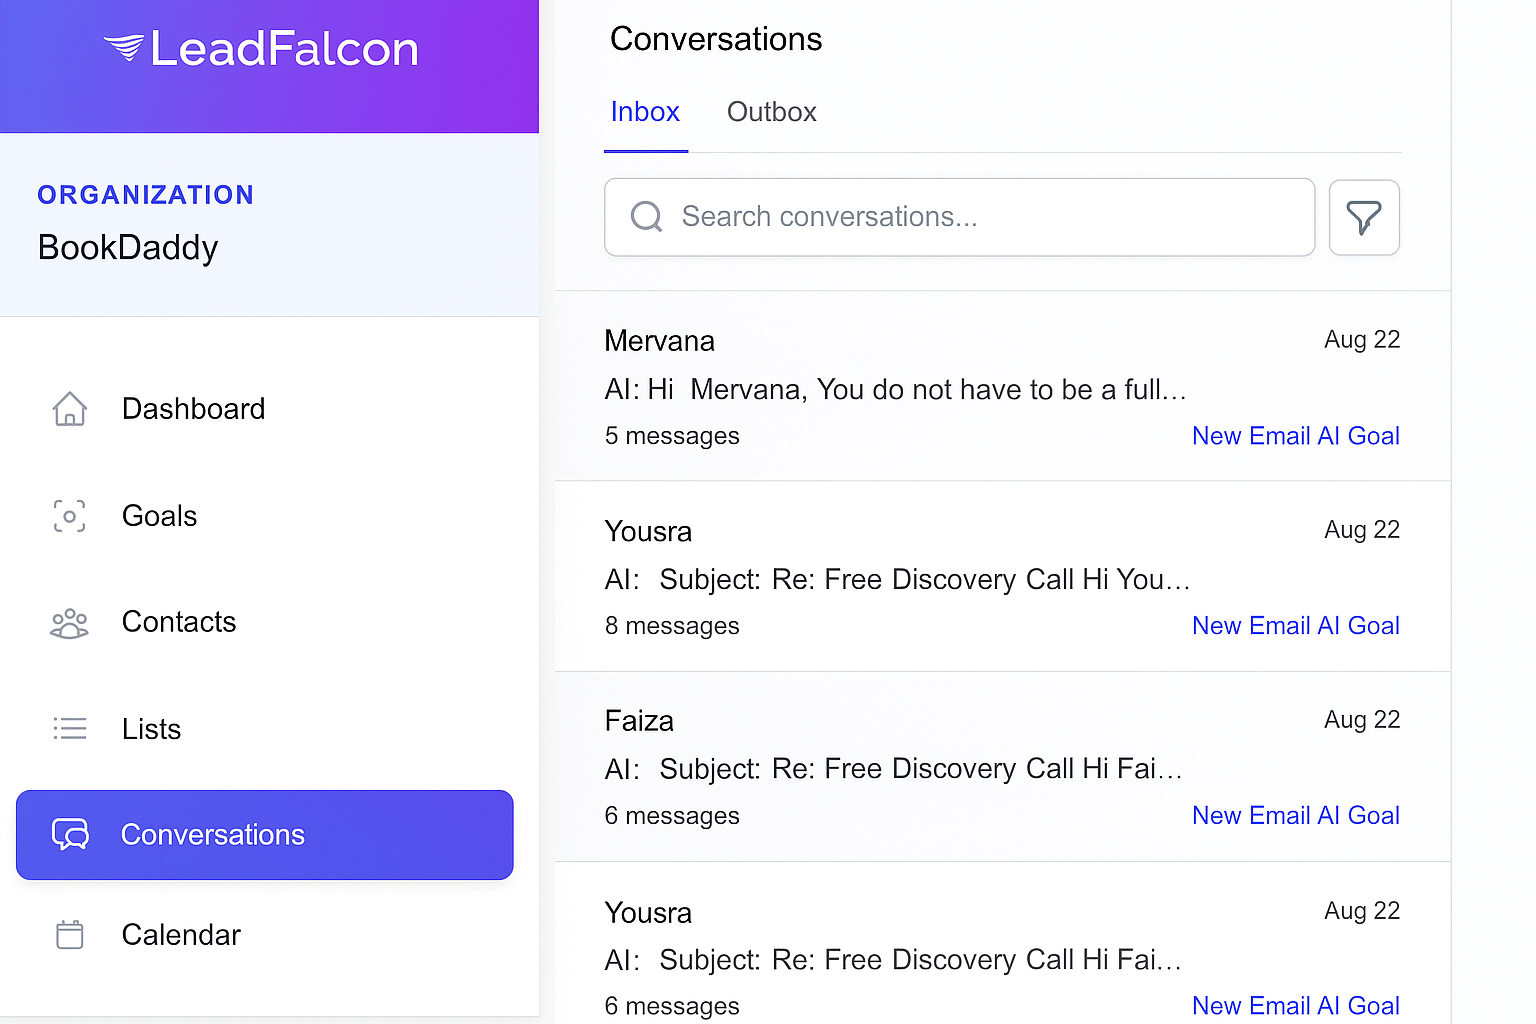
Task: Click the Conversations chat bubble icon
Action: tap(70, 835)
